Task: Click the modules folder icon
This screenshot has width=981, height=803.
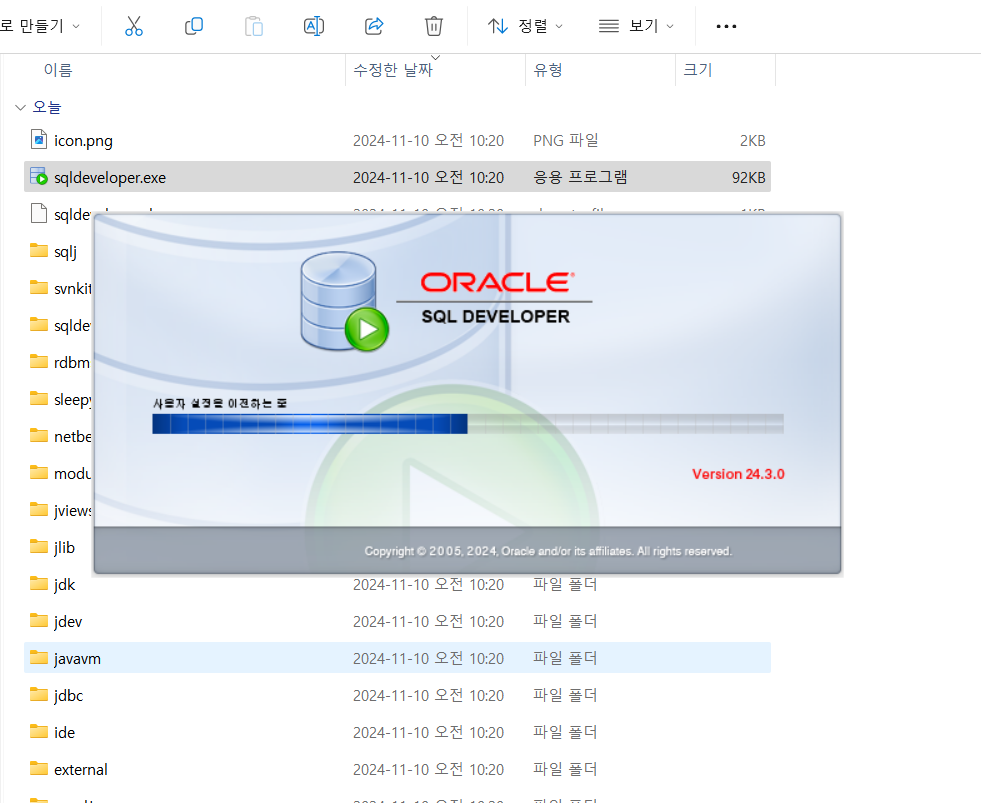Action: point(39,473)
